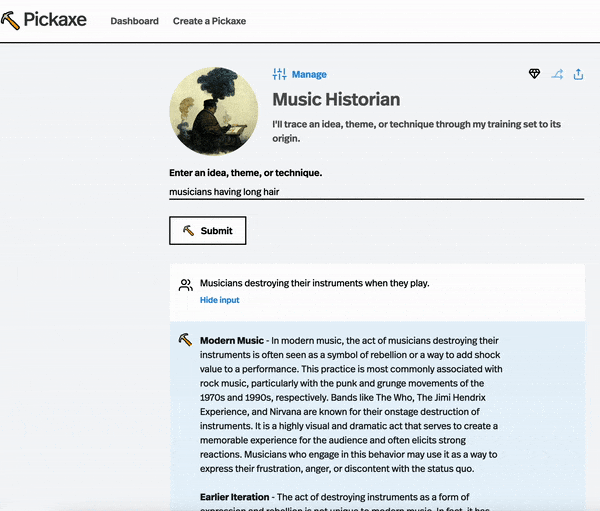Click the Pickaxe hammer logo icon
The width and height of the screenshot is (600, 511).
(11, 20)
